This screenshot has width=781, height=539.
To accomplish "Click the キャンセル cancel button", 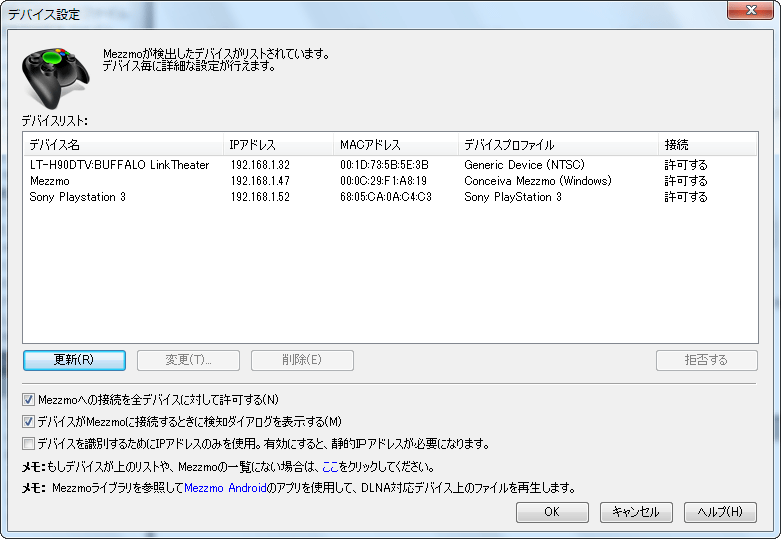I will (636, 512).
